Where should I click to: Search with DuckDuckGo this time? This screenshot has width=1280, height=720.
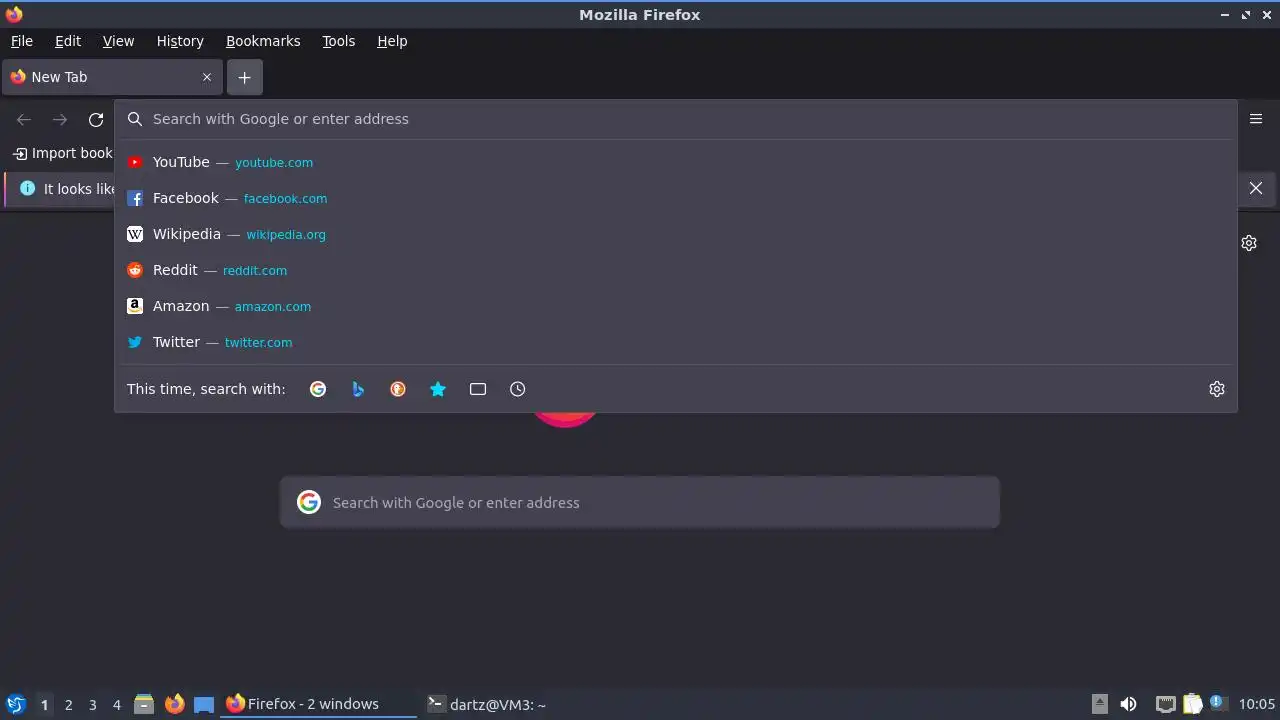tap(398, 389)
